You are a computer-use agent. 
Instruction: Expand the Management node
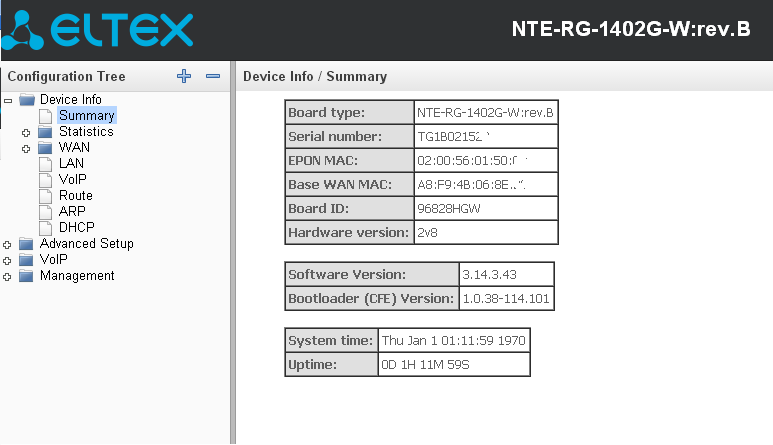pyautogui.click(x=7, y=276)
